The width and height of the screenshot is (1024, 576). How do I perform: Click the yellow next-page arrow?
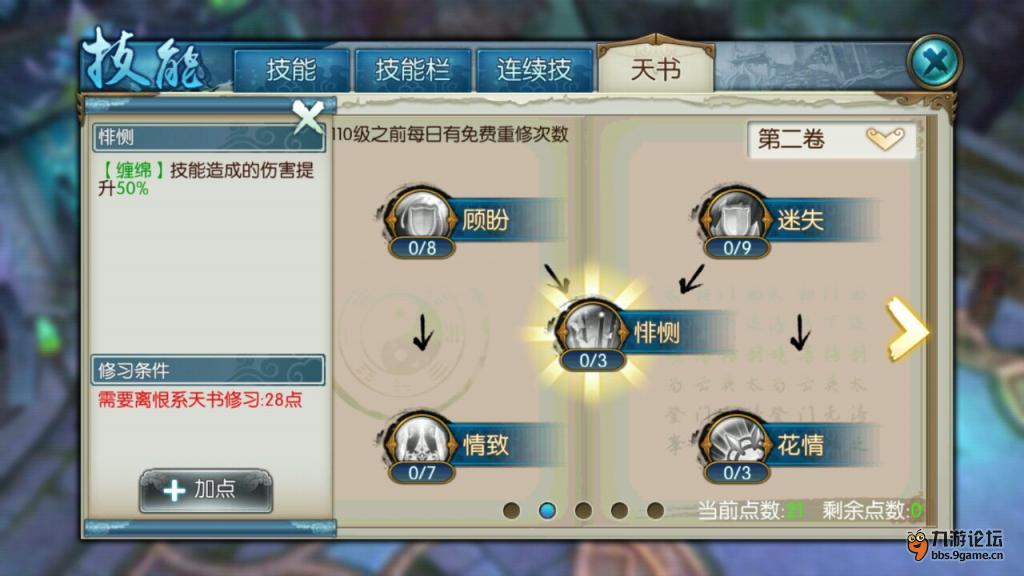tap(907, 329)
